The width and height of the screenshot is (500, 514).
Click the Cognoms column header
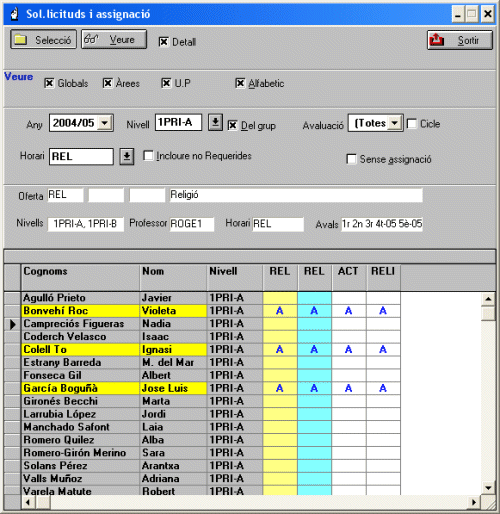pos(80,277)
